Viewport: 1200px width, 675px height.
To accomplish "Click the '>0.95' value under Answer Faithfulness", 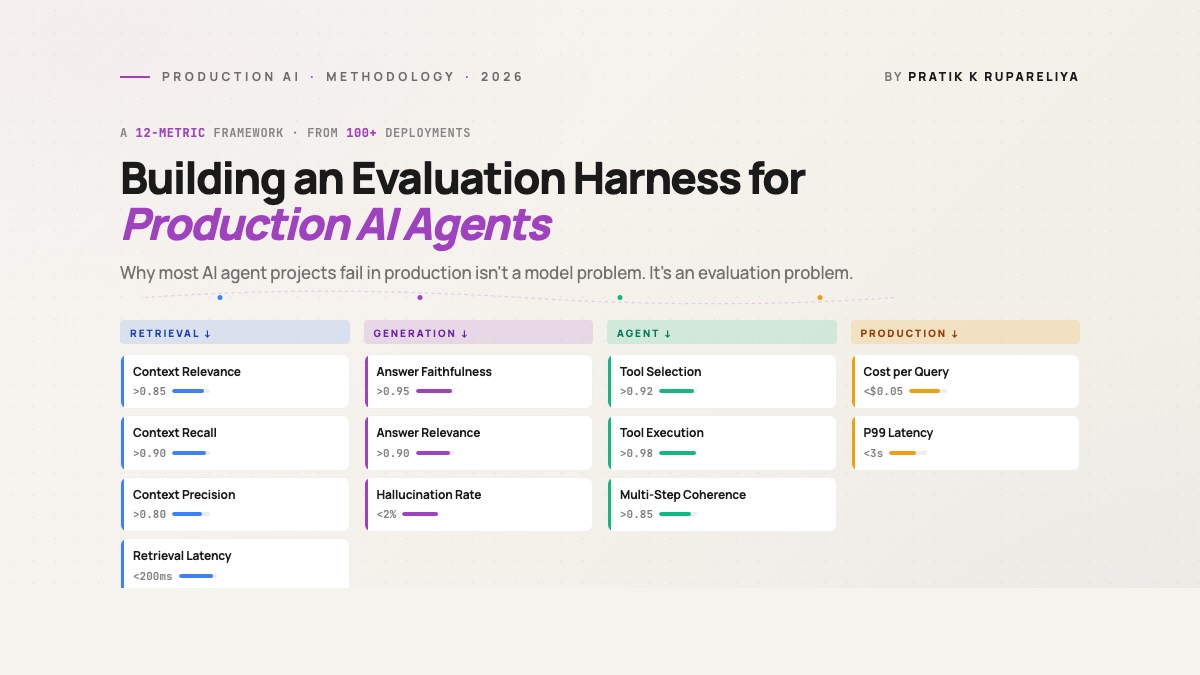I will (393, 392).
